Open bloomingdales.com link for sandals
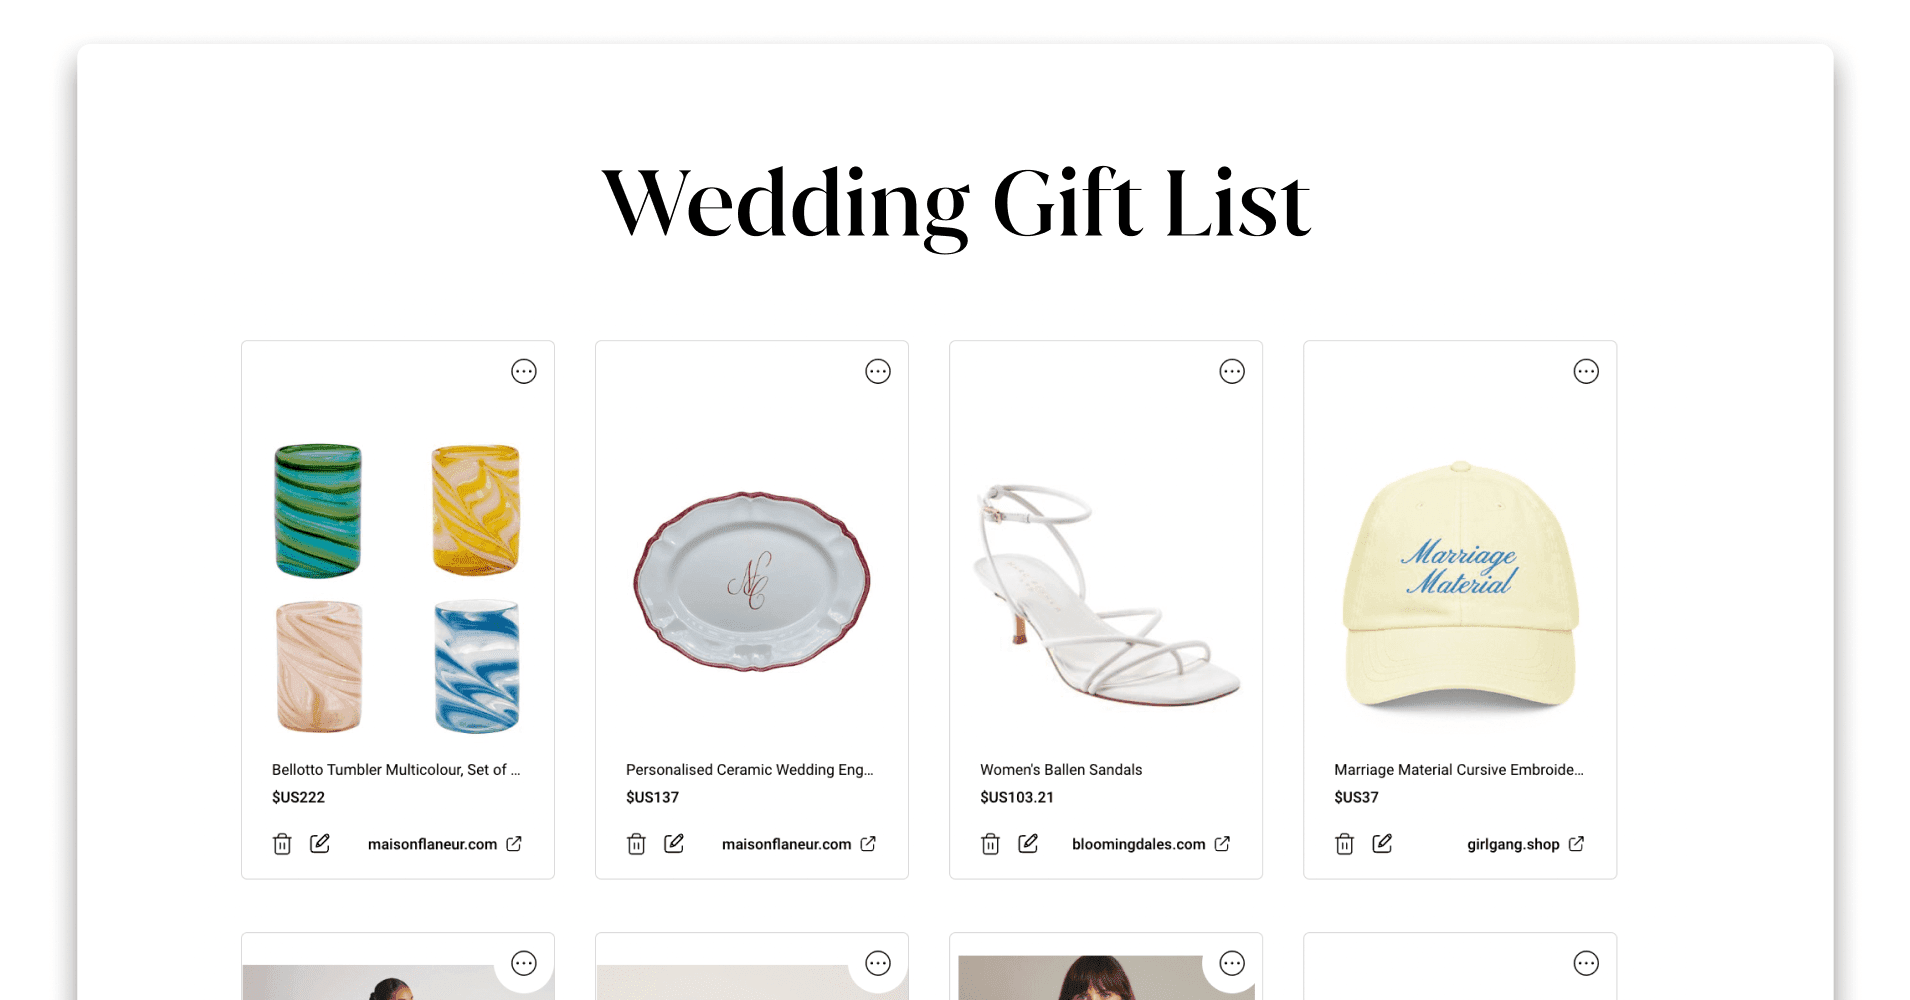Screen dimensions: 1910x1000 (x=1151, y=844)
